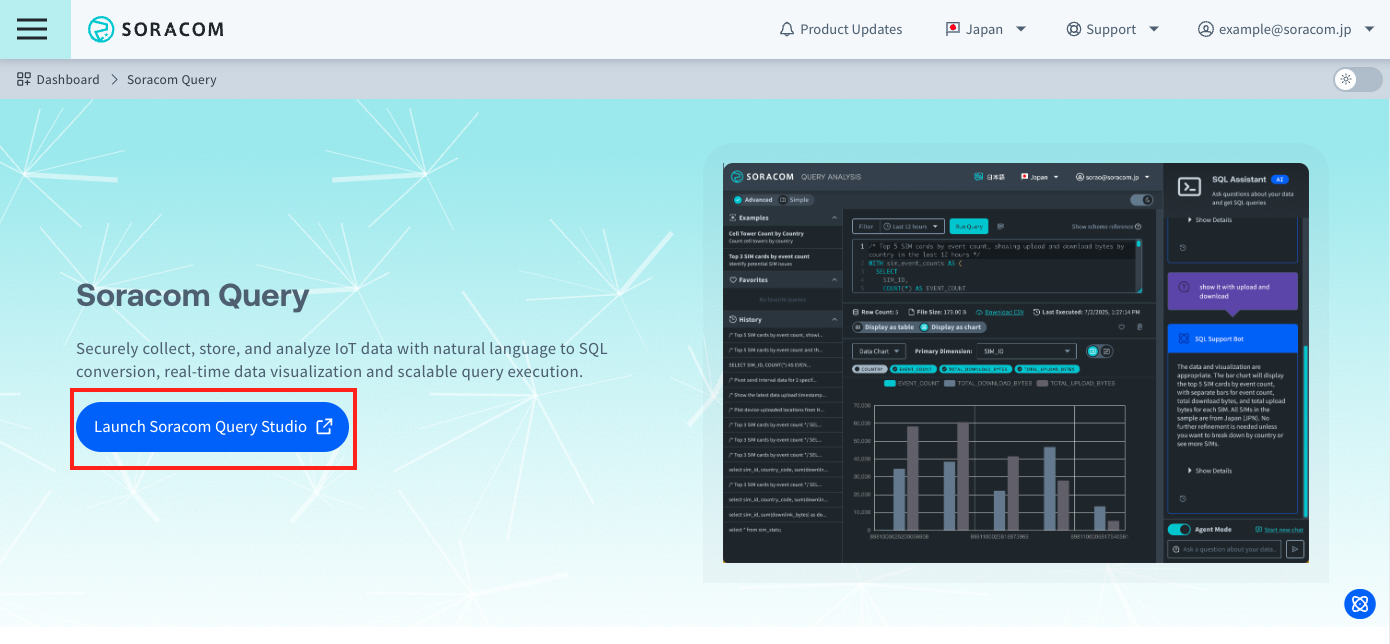Click the Product Updates bell icon
This screenshot has width=1390, height=644.
pyautogui.click(x=786, y=29)
